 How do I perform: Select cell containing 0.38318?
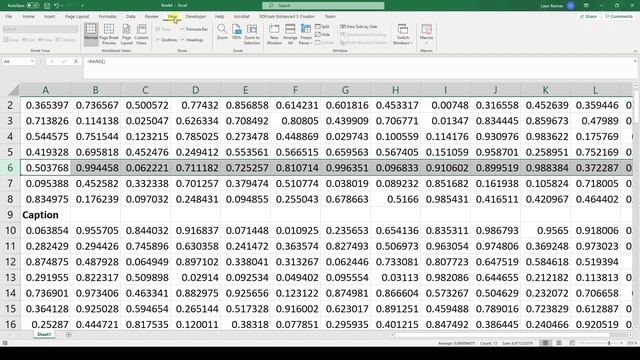[x=246, y=324]
